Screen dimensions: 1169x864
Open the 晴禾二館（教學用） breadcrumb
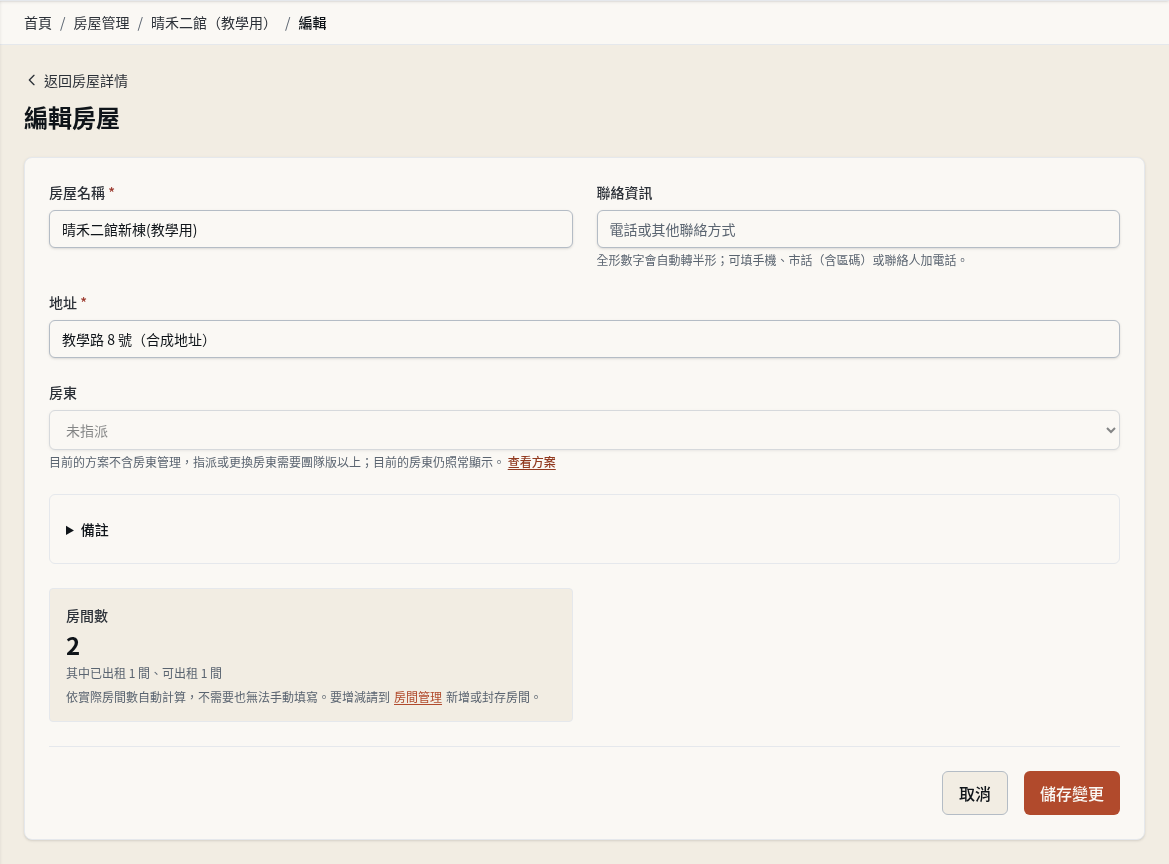pyautogui.click(x=212, y=23)
